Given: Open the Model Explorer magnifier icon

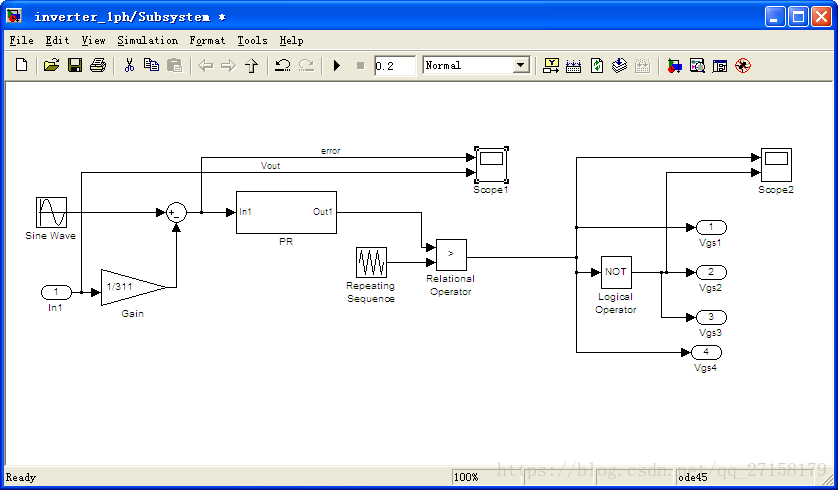Looking at the screenshot, I should click(697, 66).
